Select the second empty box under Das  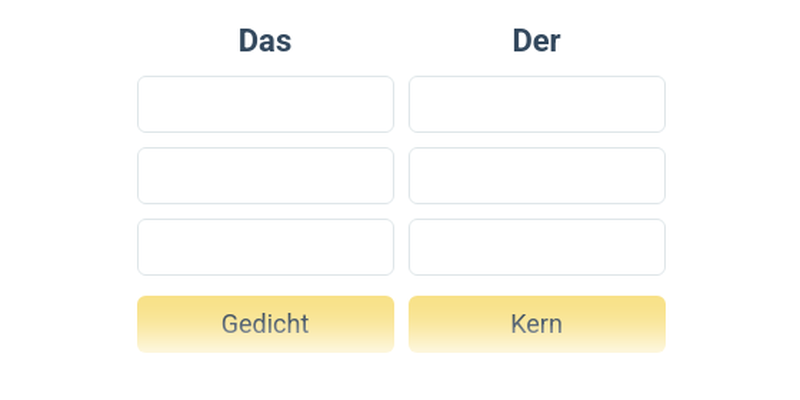click(x=265, y=175)
